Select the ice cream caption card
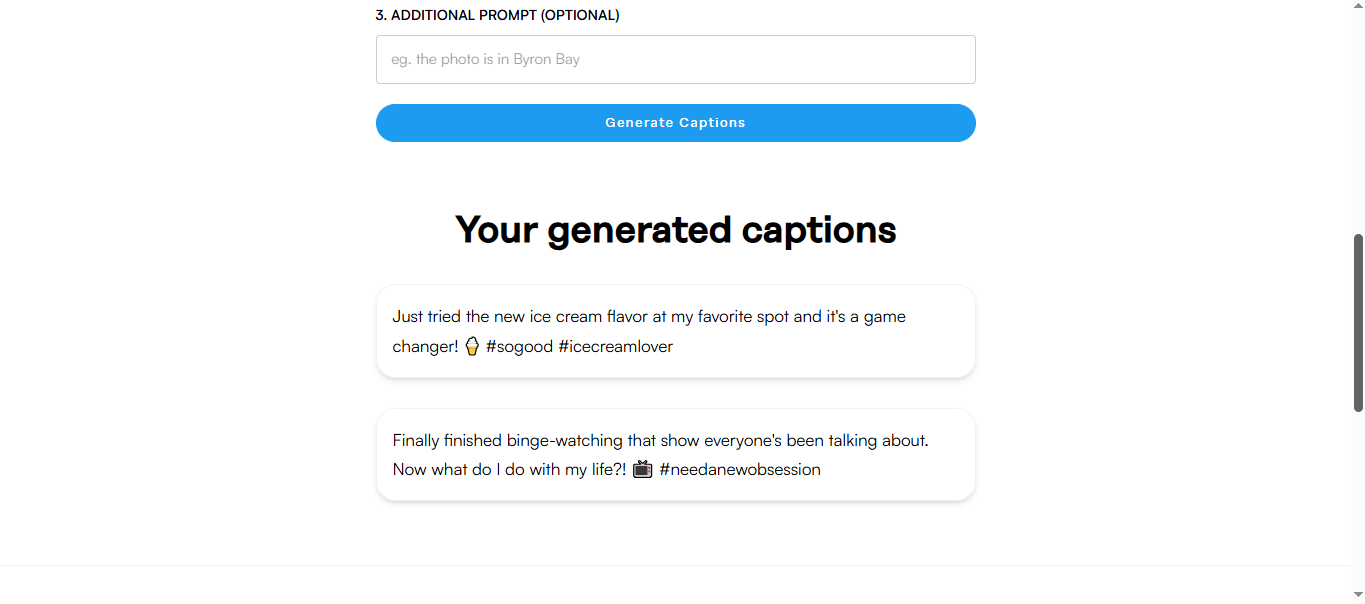The height and width of the screenshot is (604, 1365). coord(675,331)
